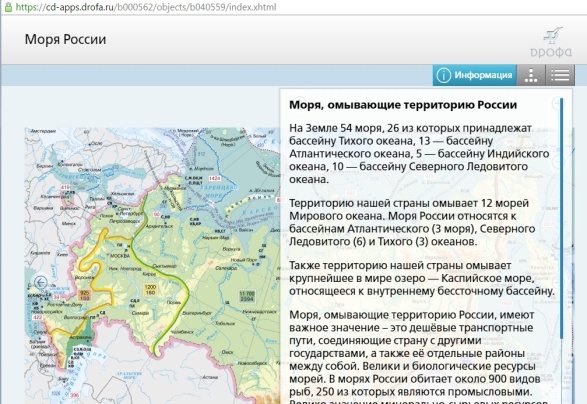Click the 422 marker near Black Sea

38,318
